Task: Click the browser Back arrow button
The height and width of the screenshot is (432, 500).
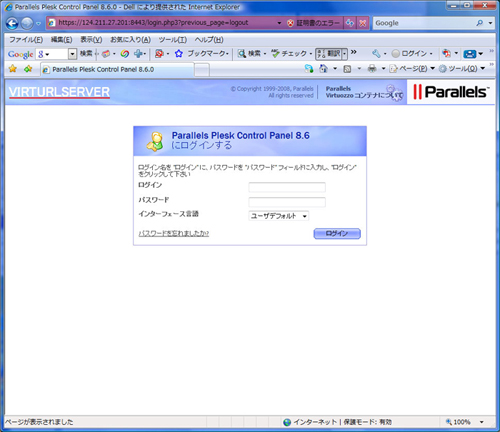Action: click(x=12, y=23)
